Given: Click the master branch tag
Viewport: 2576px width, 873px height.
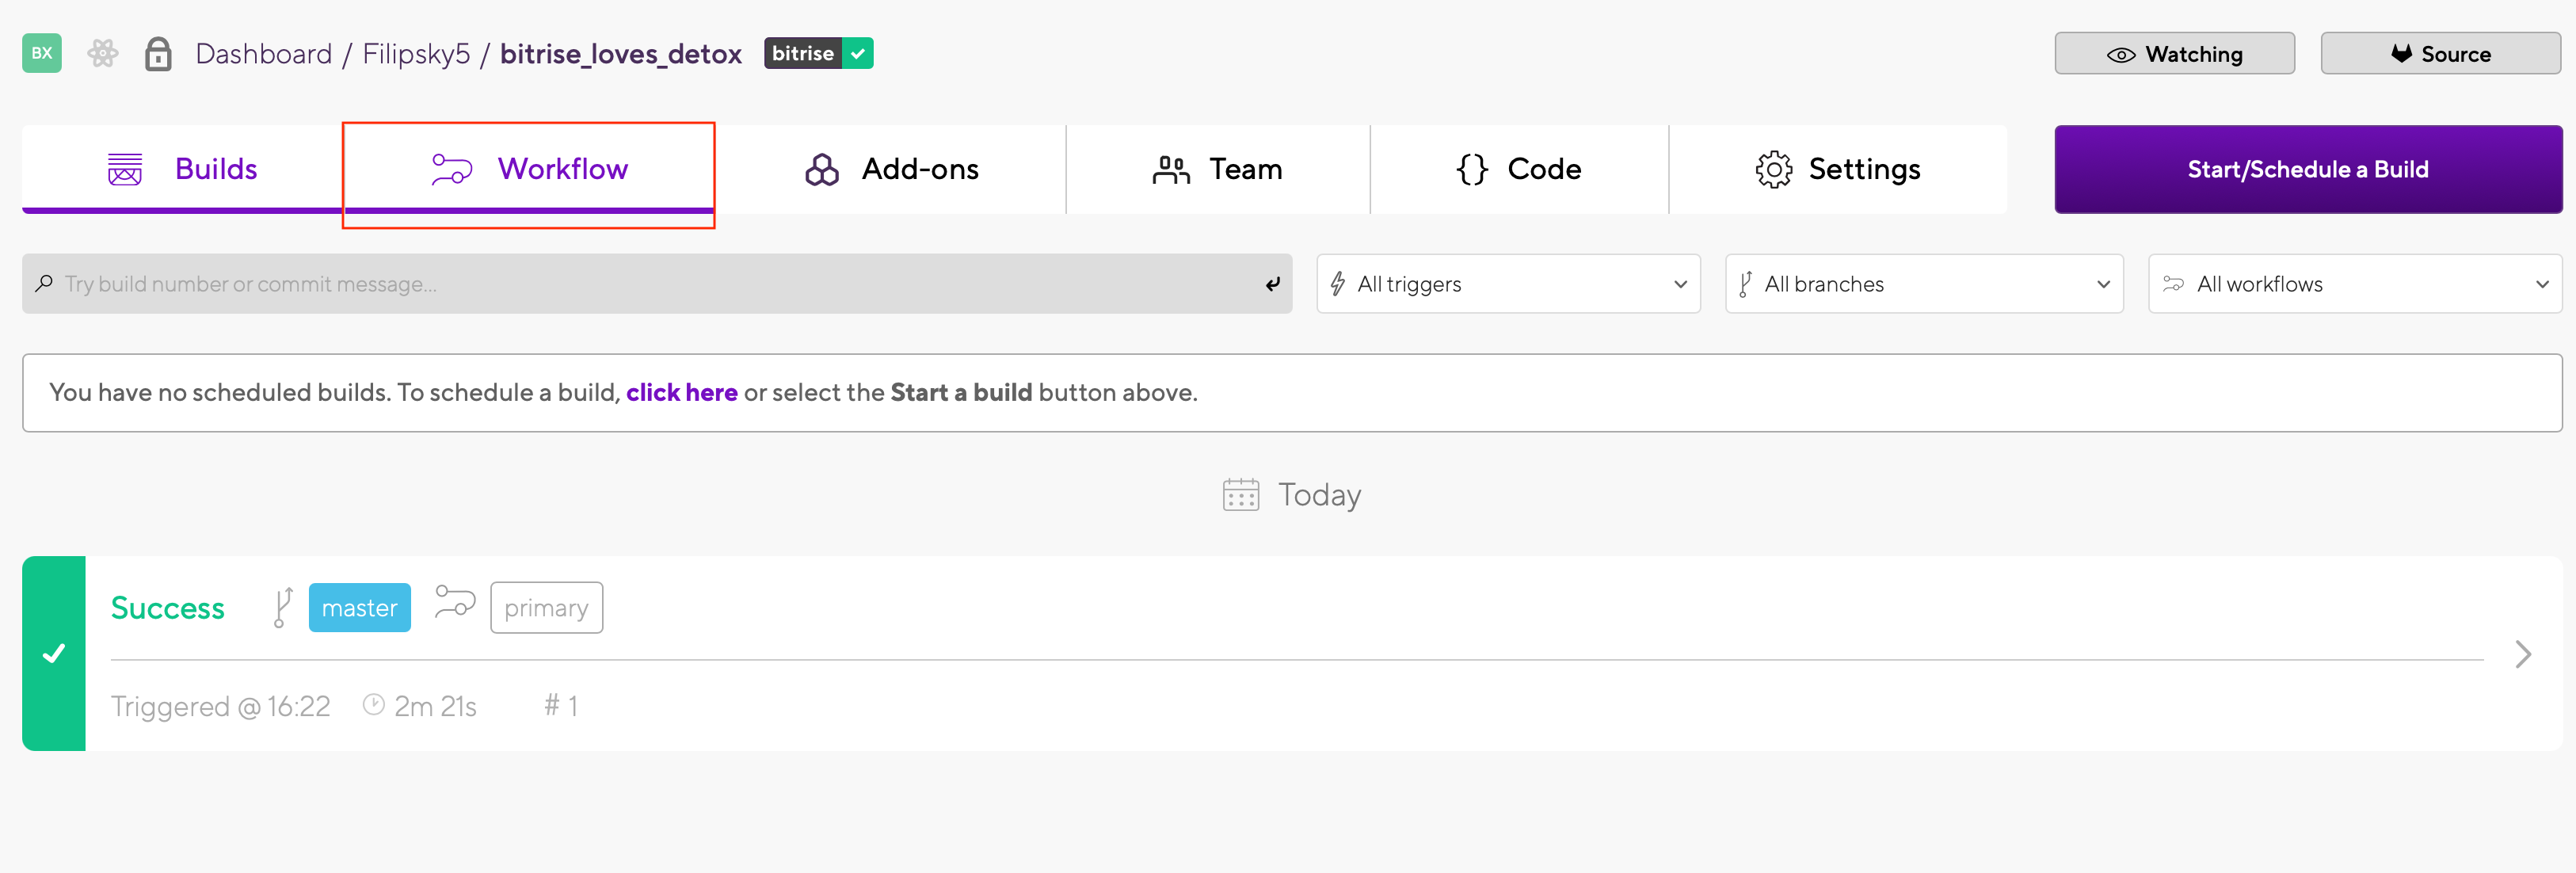Looking at the screenshot, I should click(x=360, y=608).
